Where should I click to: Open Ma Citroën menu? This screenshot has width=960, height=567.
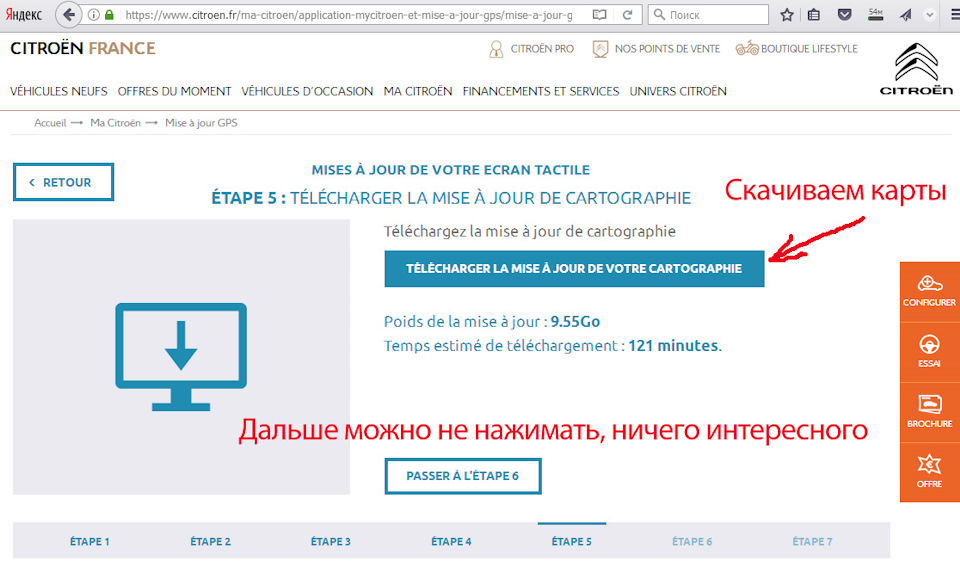pyautogui.click(x=418, y=91)
